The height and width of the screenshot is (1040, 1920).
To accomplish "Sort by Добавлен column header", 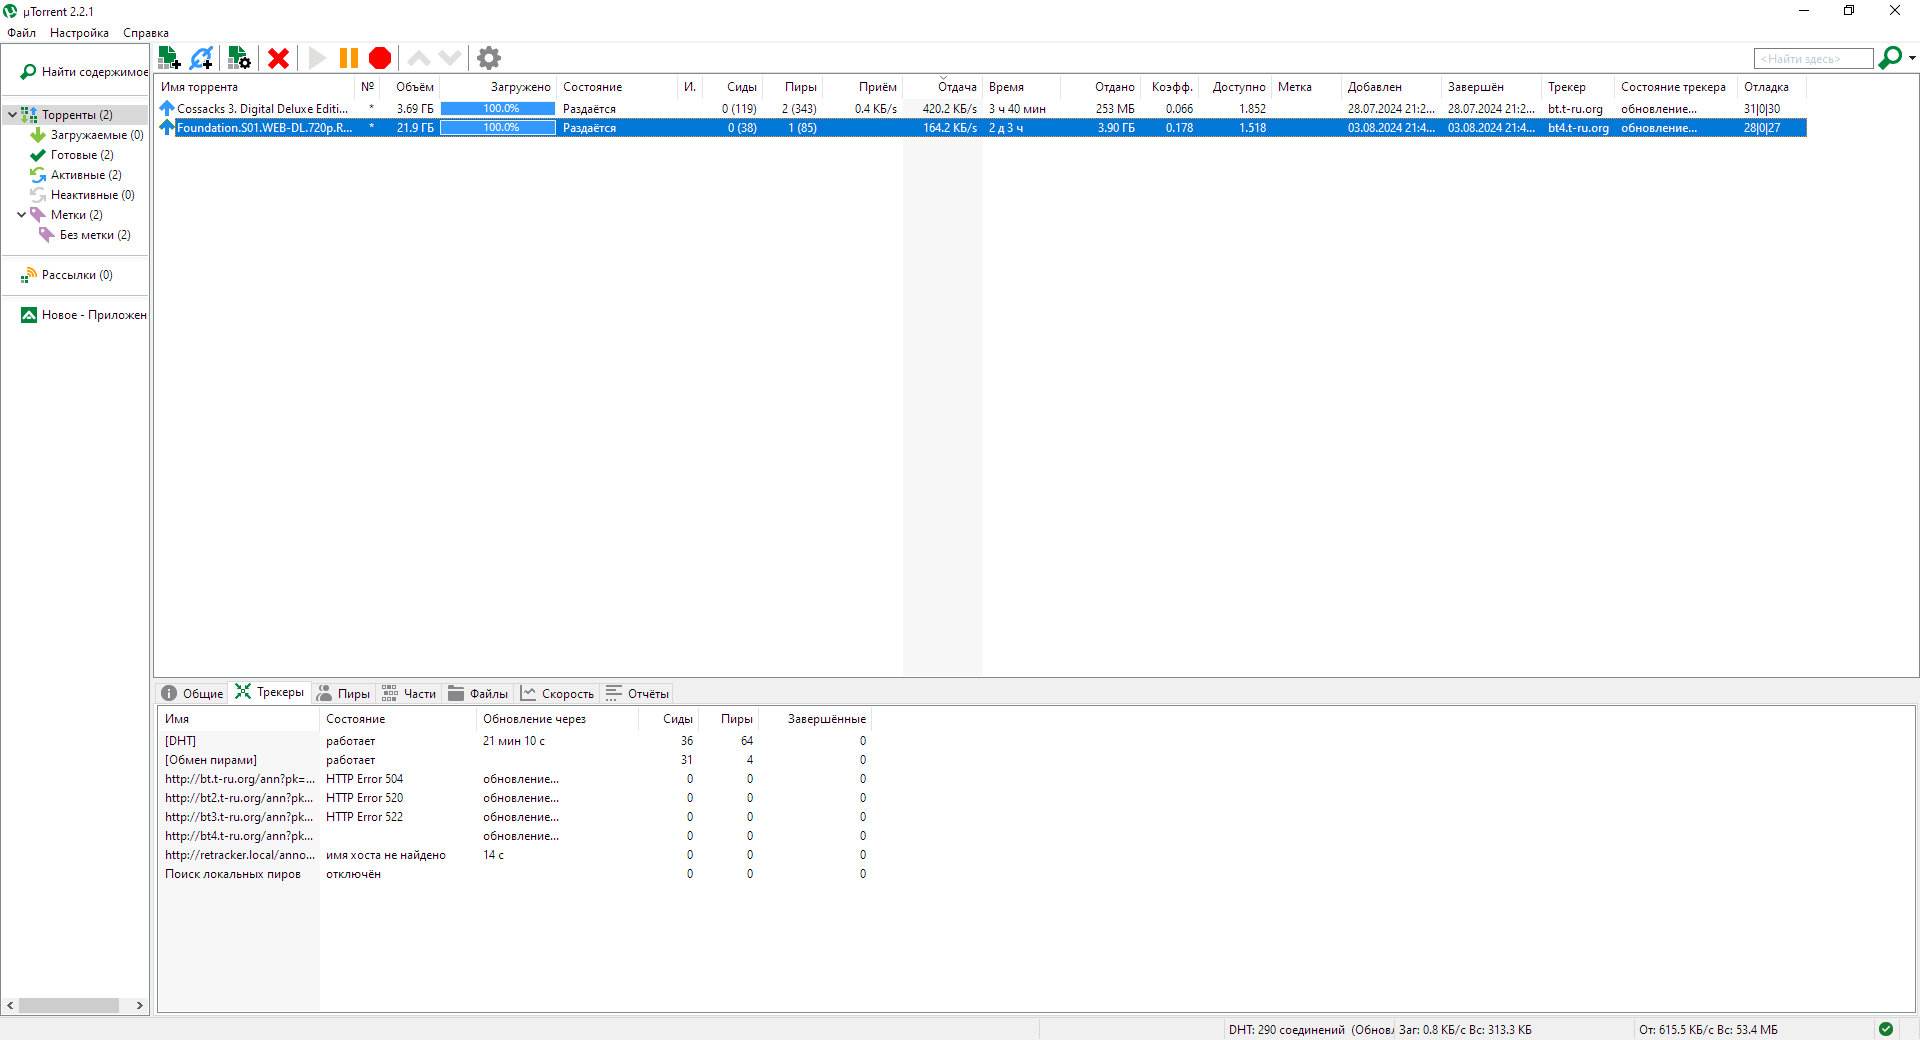I will [x=1391, y=87].
